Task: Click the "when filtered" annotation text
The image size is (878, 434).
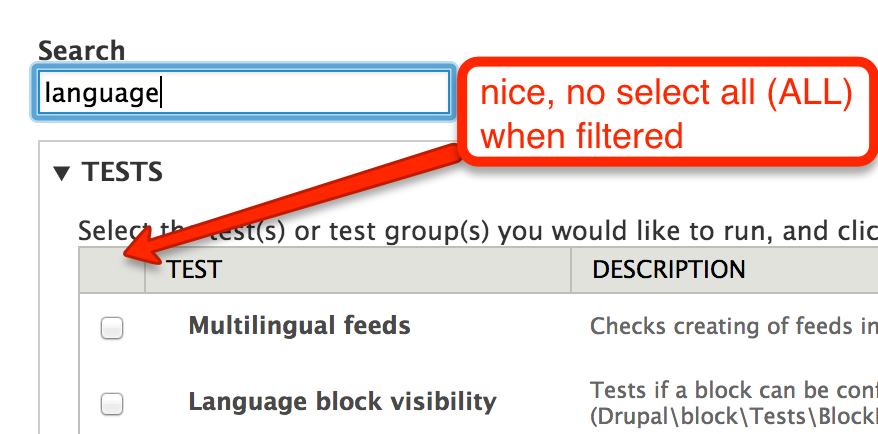Action: [x=581, y=134]
